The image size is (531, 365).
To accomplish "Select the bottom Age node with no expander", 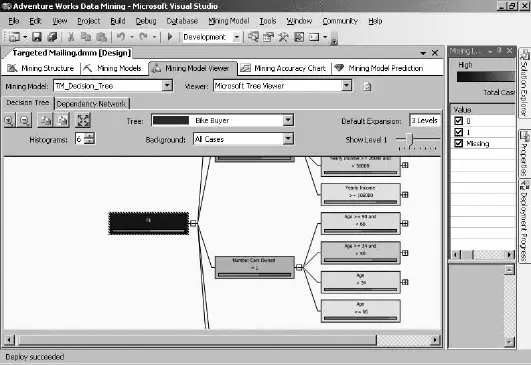I will 360,311.
